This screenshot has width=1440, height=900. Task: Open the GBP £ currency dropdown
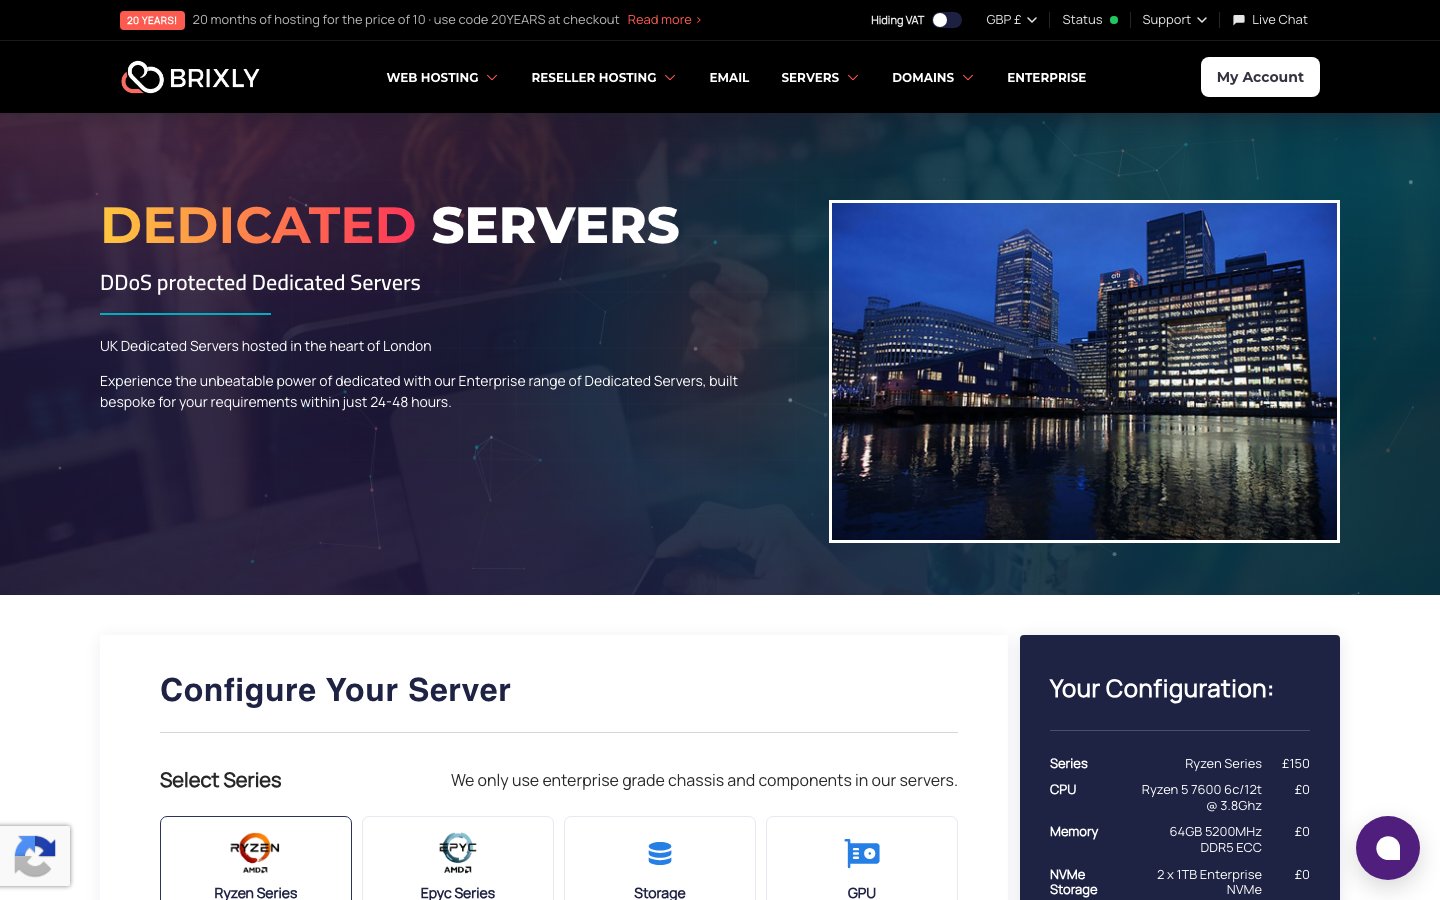click(1011, 20)
